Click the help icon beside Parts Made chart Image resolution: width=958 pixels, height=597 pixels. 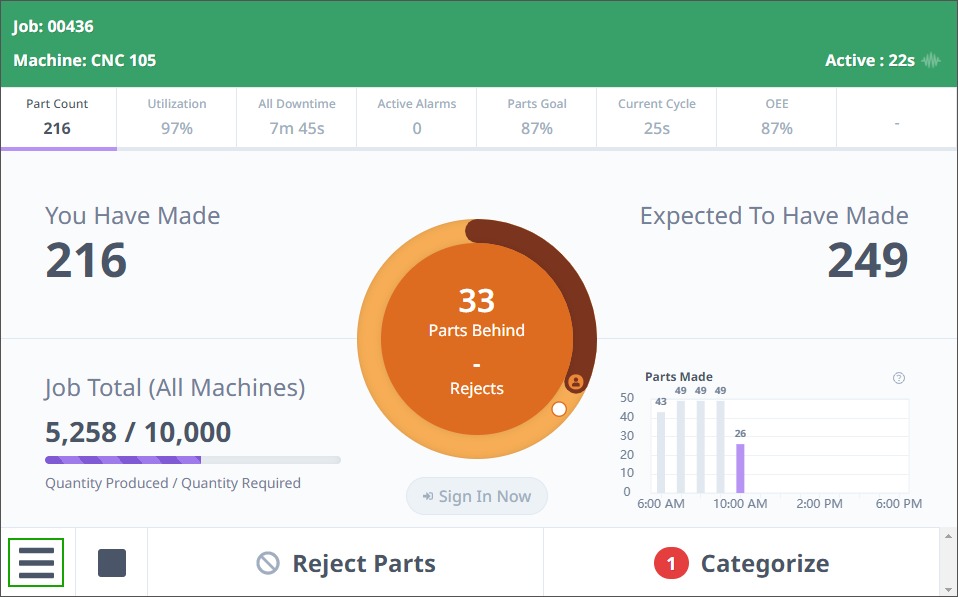[x=899, y=378]
